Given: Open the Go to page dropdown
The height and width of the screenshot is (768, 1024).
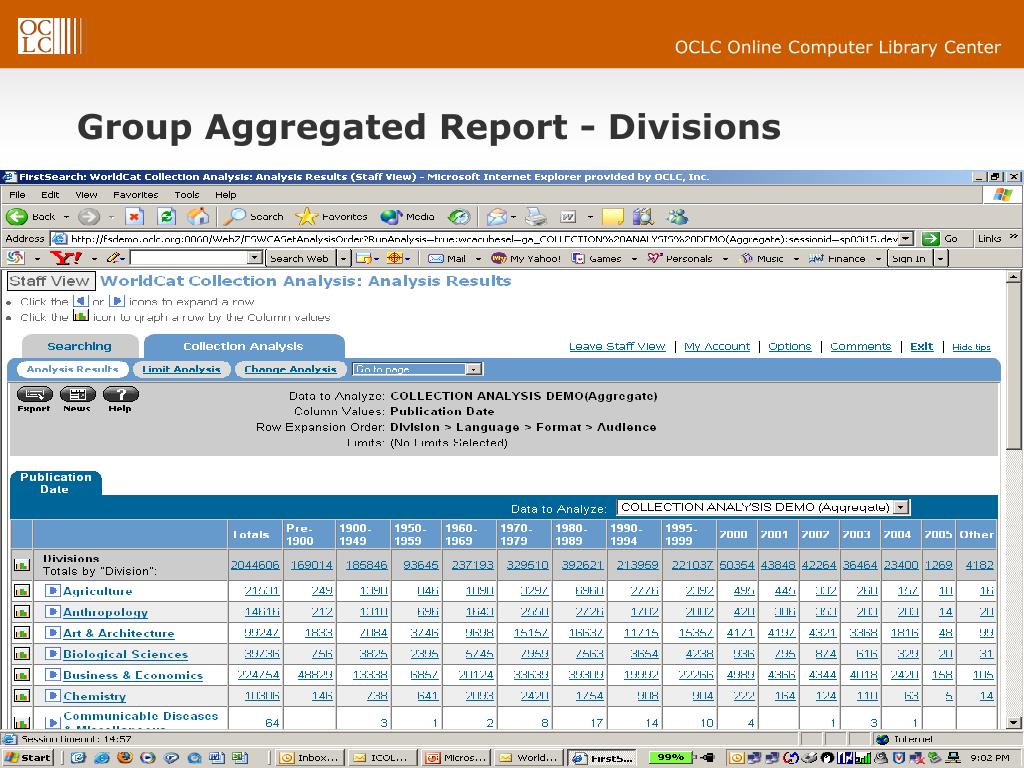Looking at the screenshot, I should [x=417, y=369].
